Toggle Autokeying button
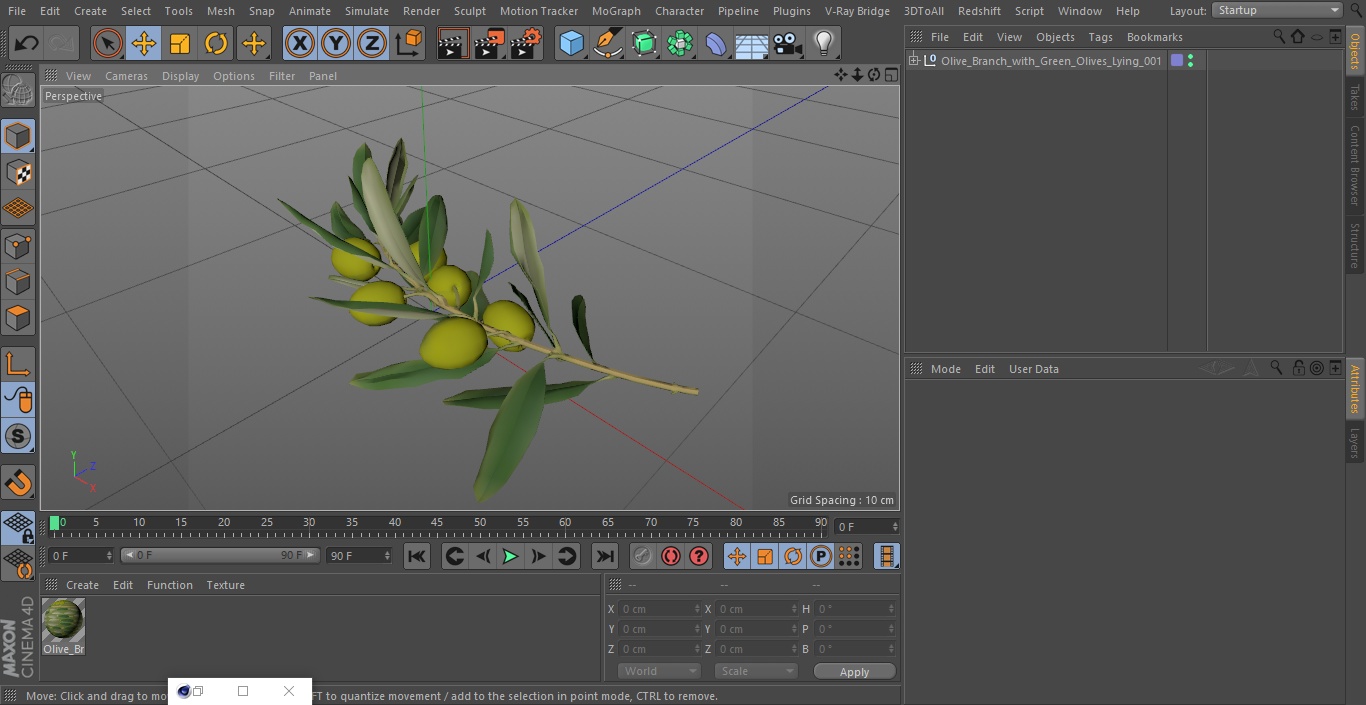 coord(671,556)
